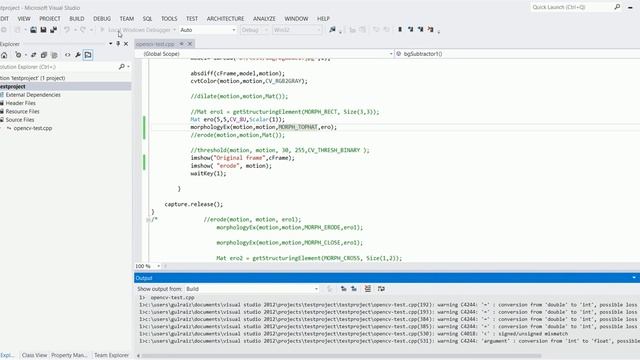Select the testproject project node
640x360 pixels.
(x=65, y=87)
